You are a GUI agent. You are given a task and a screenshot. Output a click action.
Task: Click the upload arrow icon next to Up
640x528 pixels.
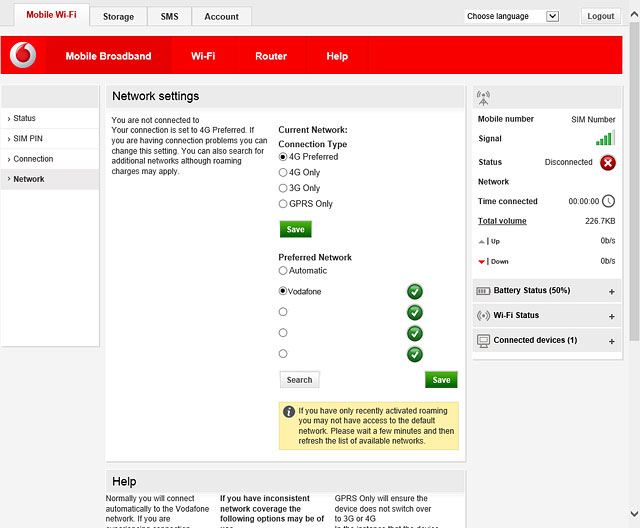point(482,242)
